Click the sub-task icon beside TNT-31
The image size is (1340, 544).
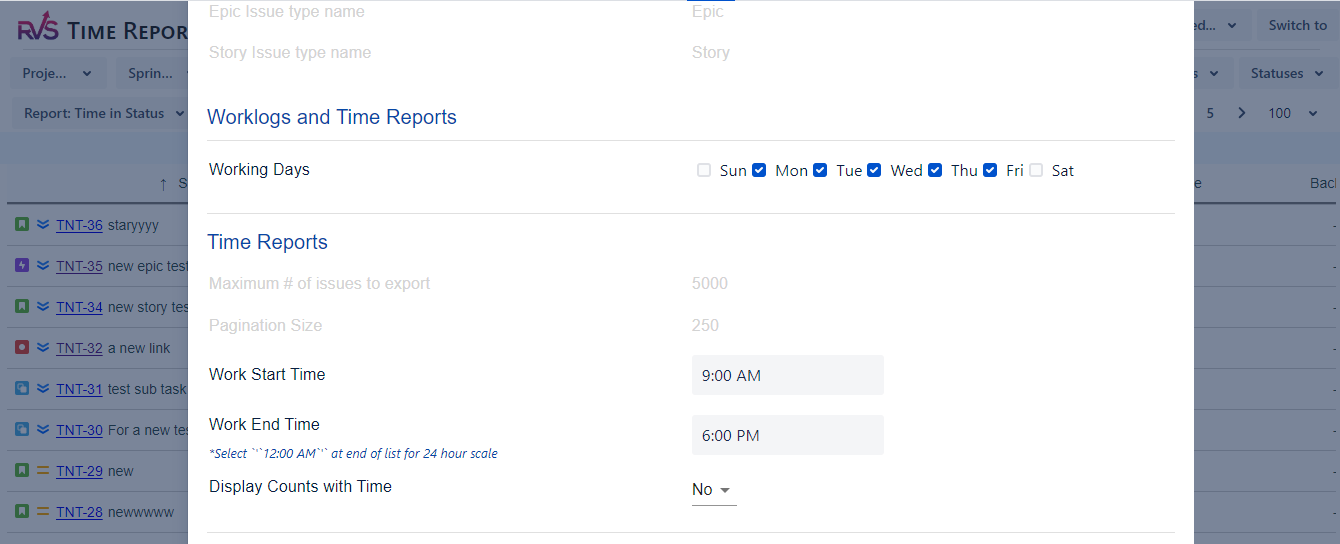pos(22,389)
